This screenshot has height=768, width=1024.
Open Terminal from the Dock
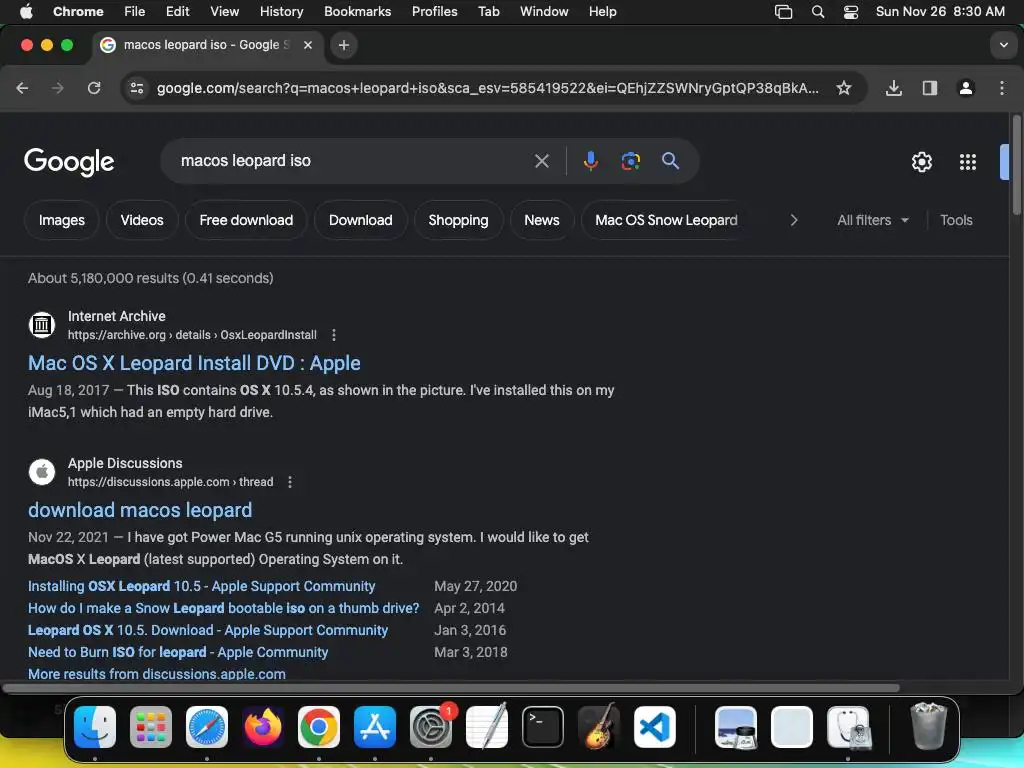pyautogui.click(x=543, y=726)
